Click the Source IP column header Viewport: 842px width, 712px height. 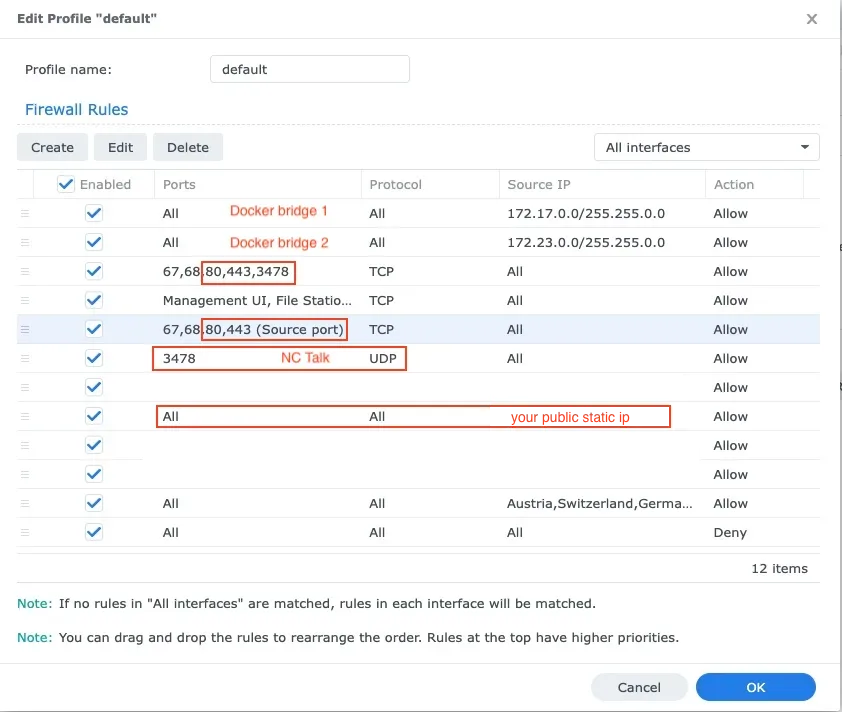coord(602,185)
